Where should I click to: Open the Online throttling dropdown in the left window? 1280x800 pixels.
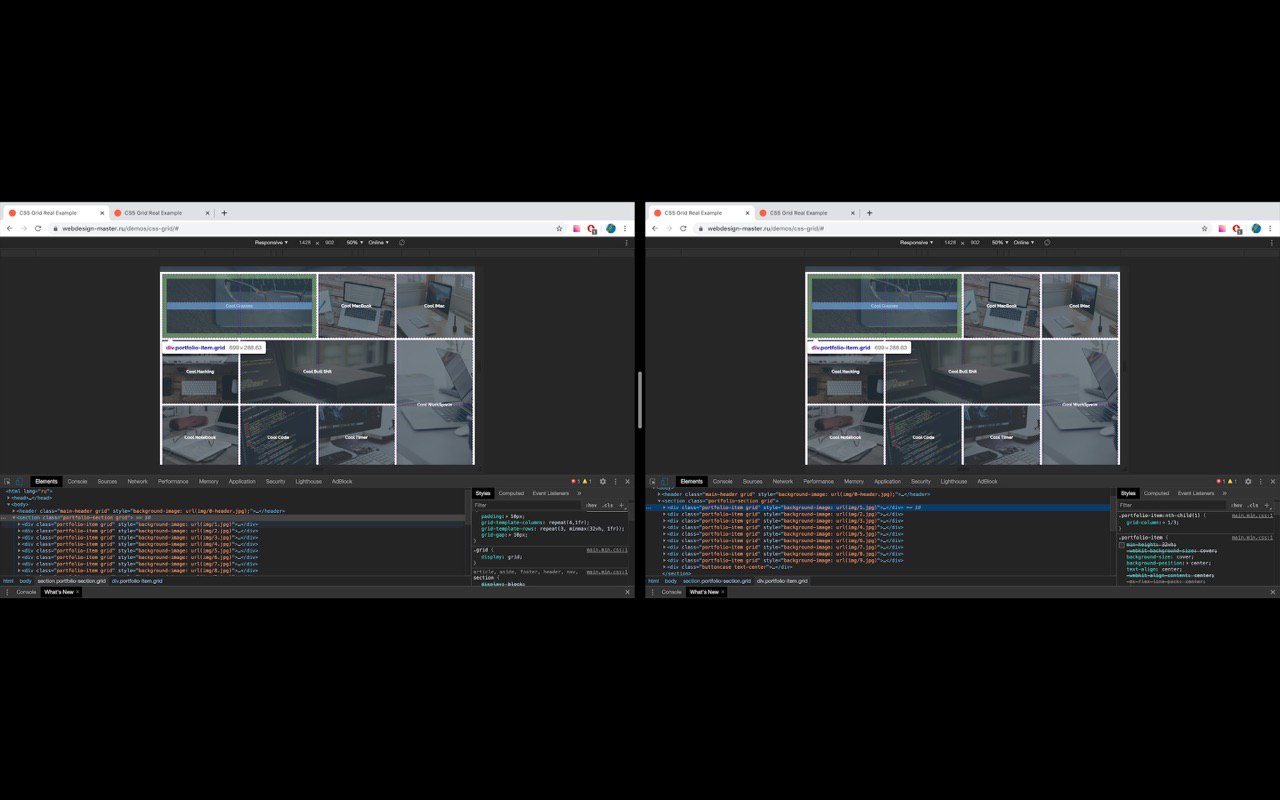coord(379,242)
